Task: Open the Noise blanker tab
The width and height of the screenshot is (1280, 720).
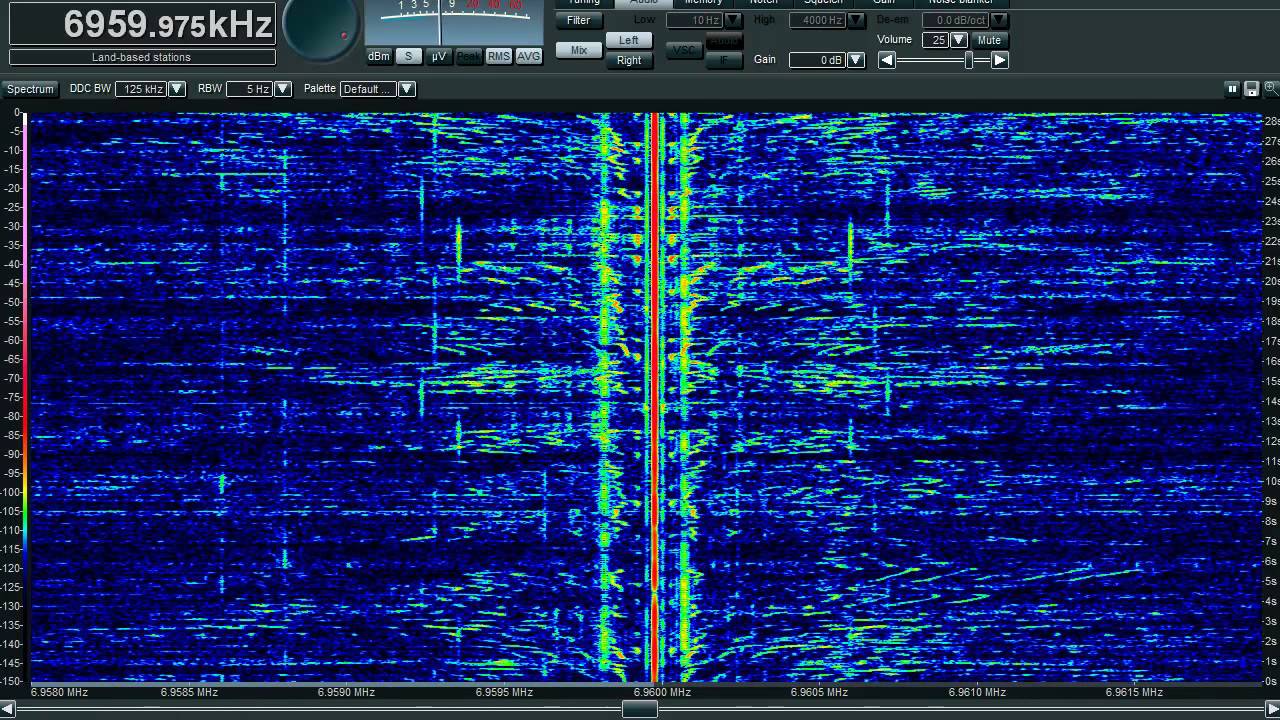Action: 961,2
